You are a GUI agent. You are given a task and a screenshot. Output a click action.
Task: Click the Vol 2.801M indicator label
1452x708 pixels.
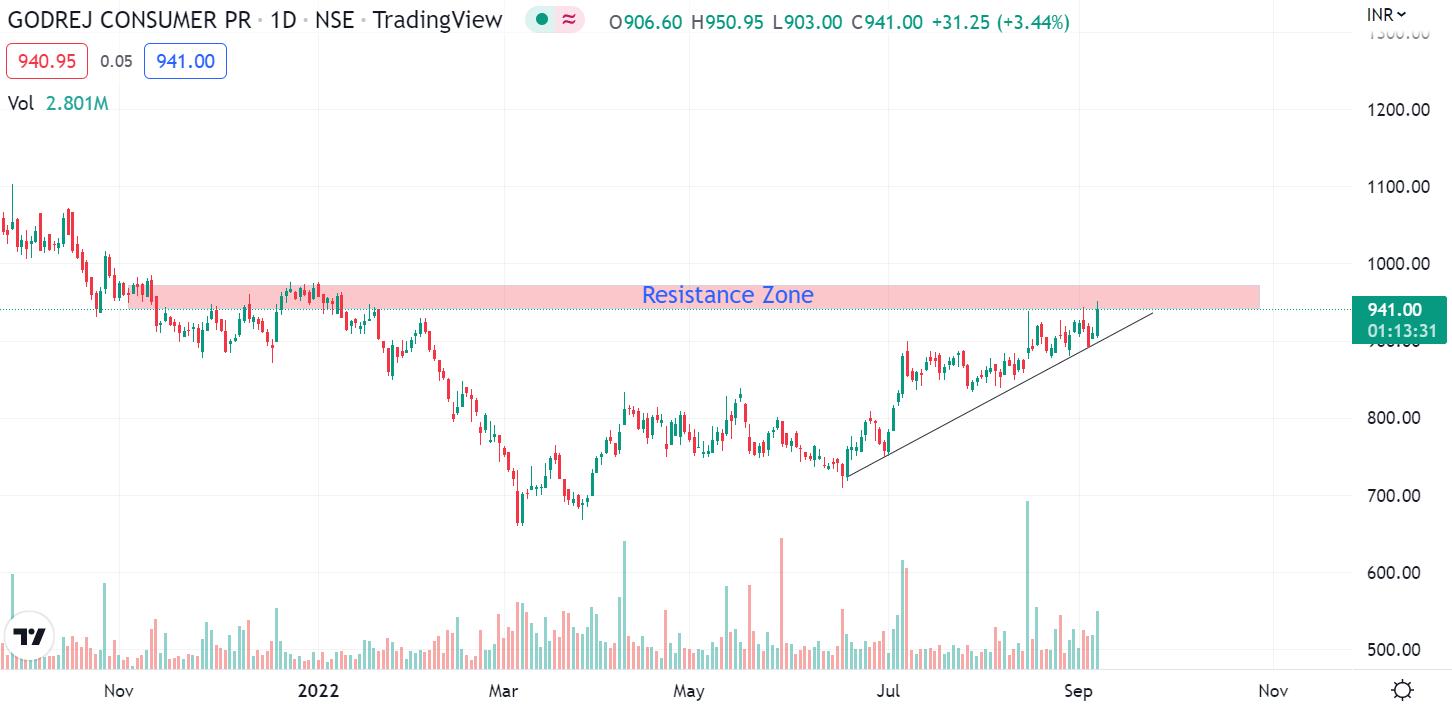point(58,102)
